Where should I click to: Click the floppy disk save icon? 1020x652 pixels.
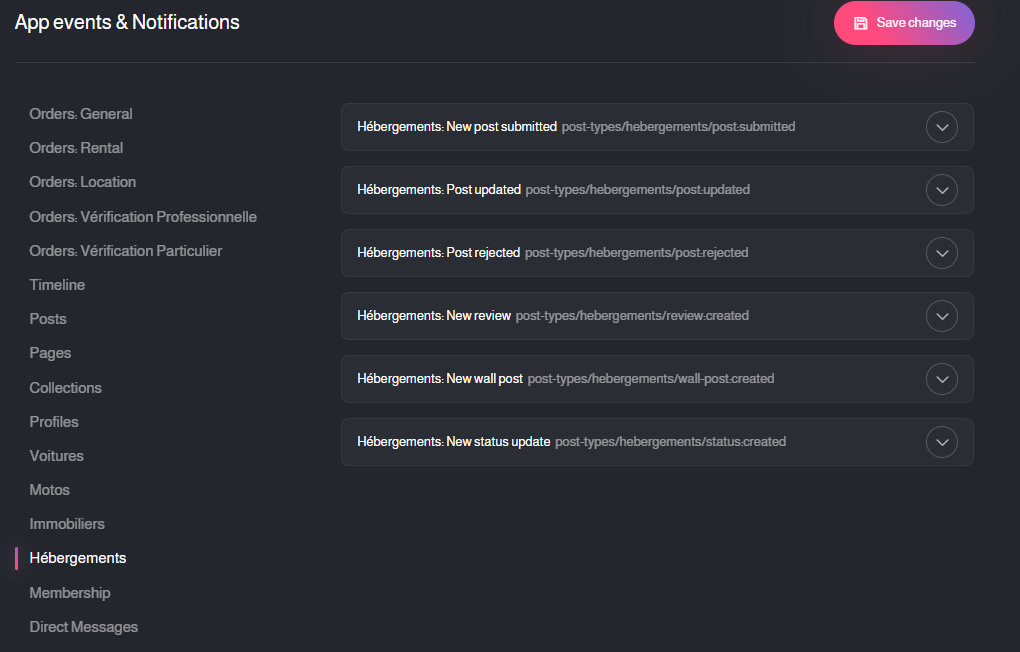pyautogui.click(x=860, y=22)
